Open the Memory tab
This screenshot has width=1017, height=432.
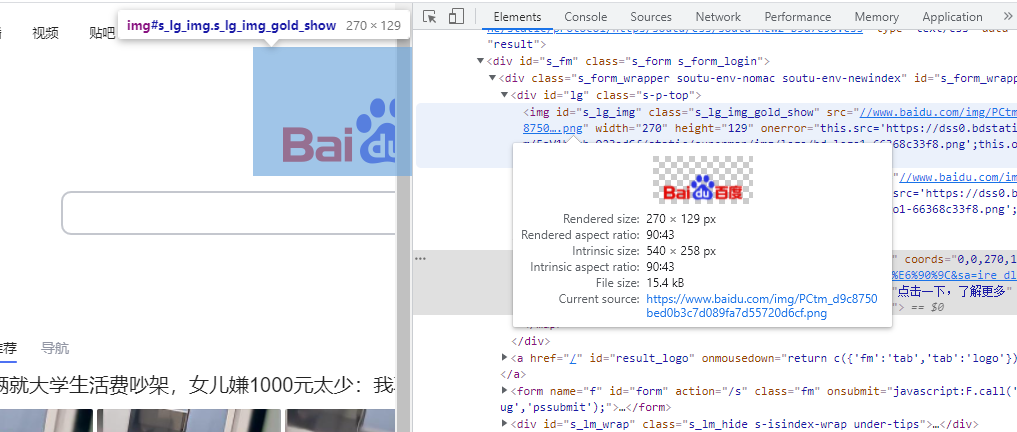(x=876, y=17)
